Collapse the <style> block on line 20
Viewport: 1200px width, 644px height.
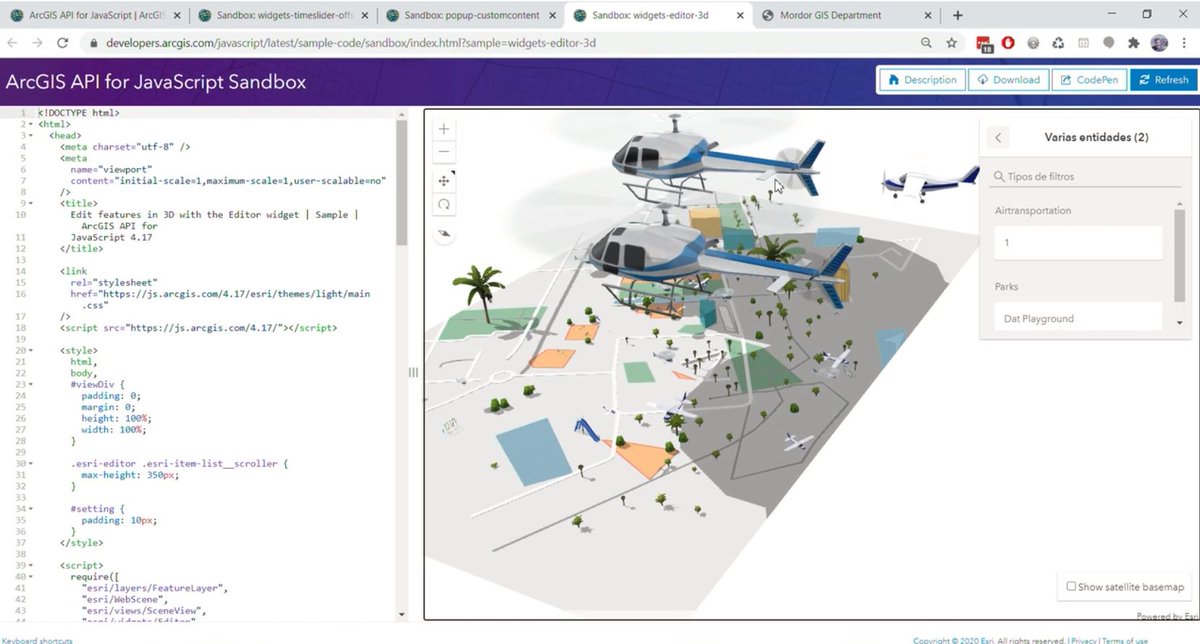[x=32, y=350]
